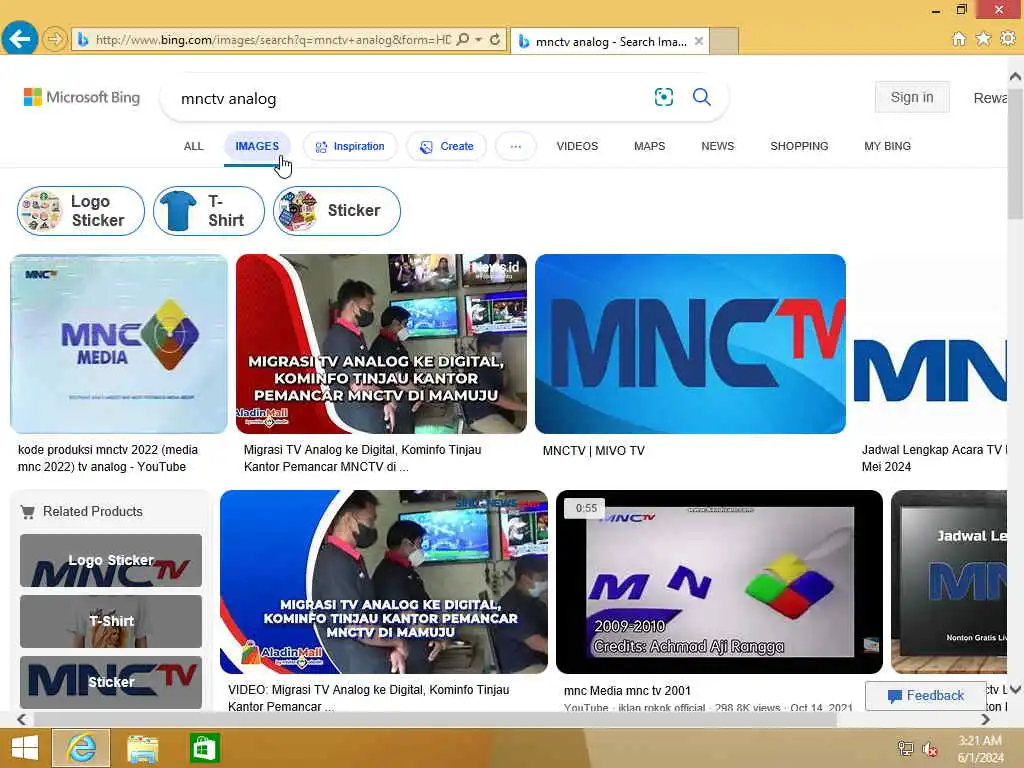The width and height of the screenshot is (1024, 768).
Task: Open File Explorer from the taskbar
Action: point(142,748)
